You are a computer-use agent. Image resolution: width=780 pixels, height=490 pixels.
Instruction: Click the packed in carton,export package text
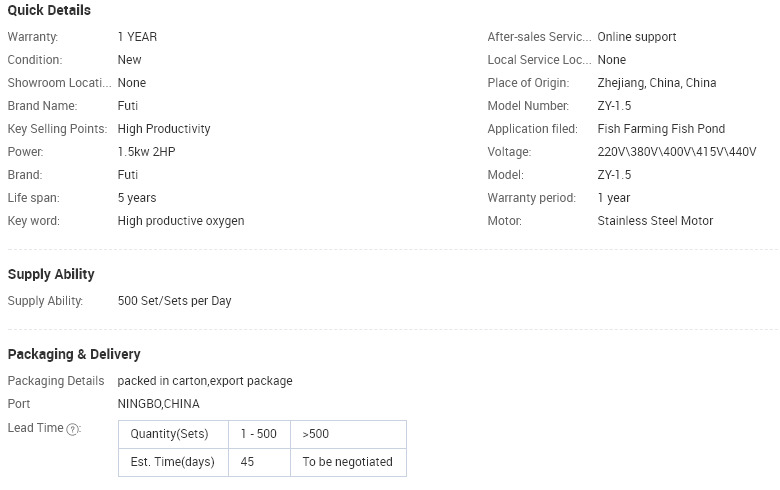coord(205,381)
